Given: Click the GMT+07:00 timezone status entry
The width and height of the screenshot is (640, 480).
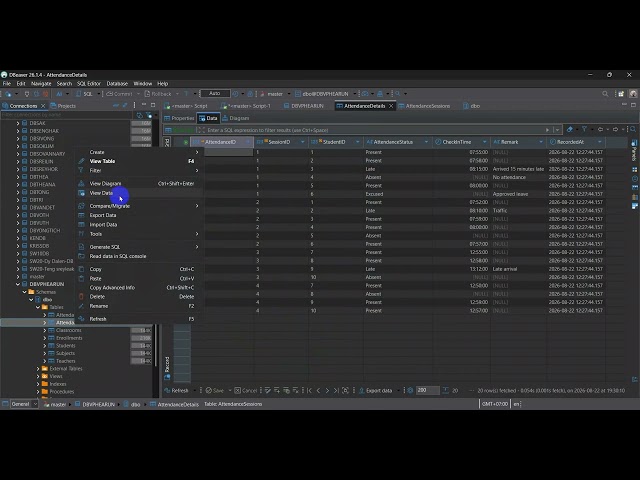Looking at the screenshot, I should 495,404.
